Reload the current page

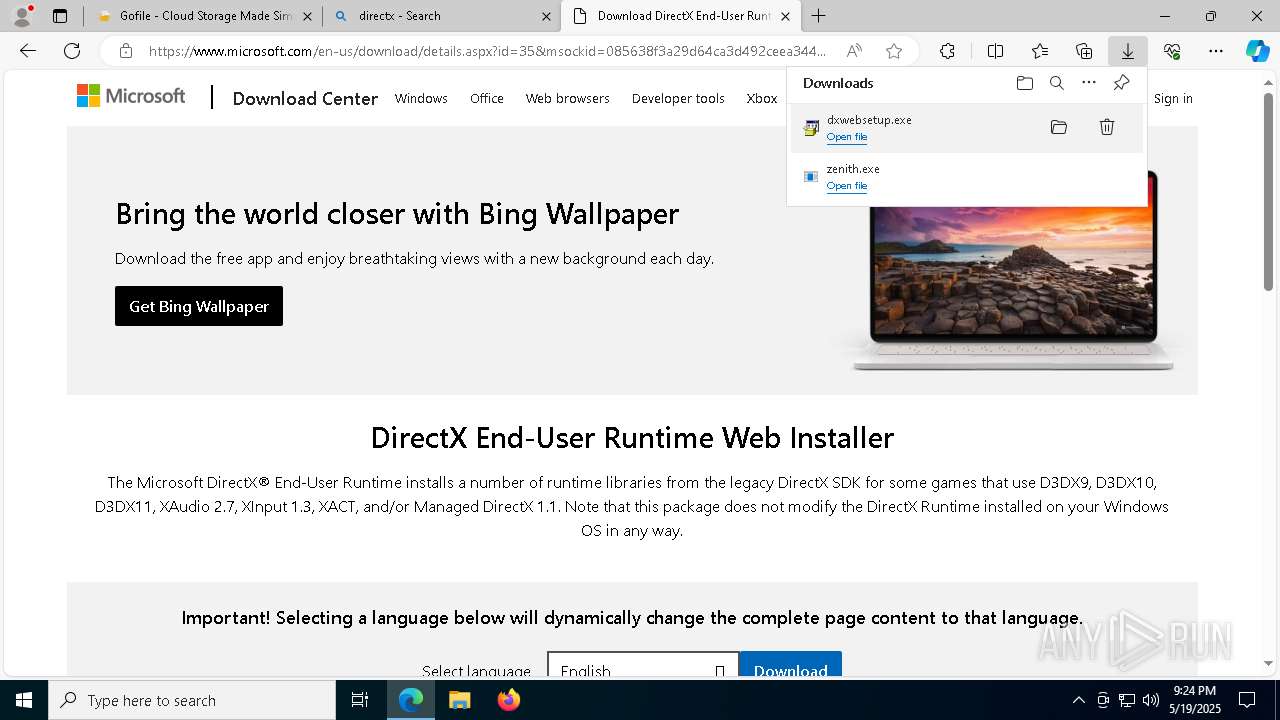tap(72, 51)
